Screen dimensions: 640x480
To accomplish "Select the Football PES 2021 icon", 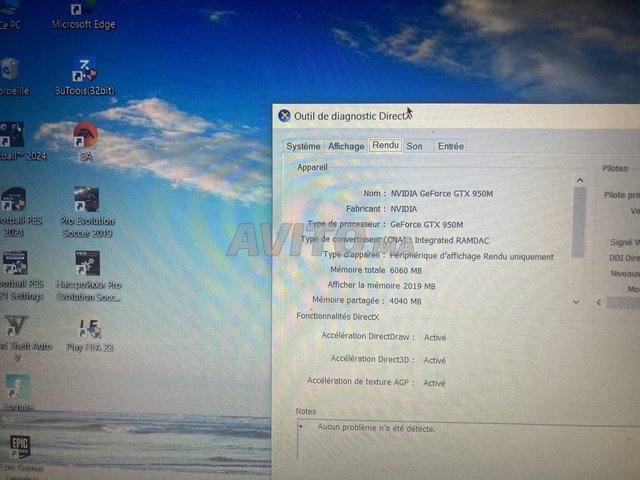I will click(14, 200).
